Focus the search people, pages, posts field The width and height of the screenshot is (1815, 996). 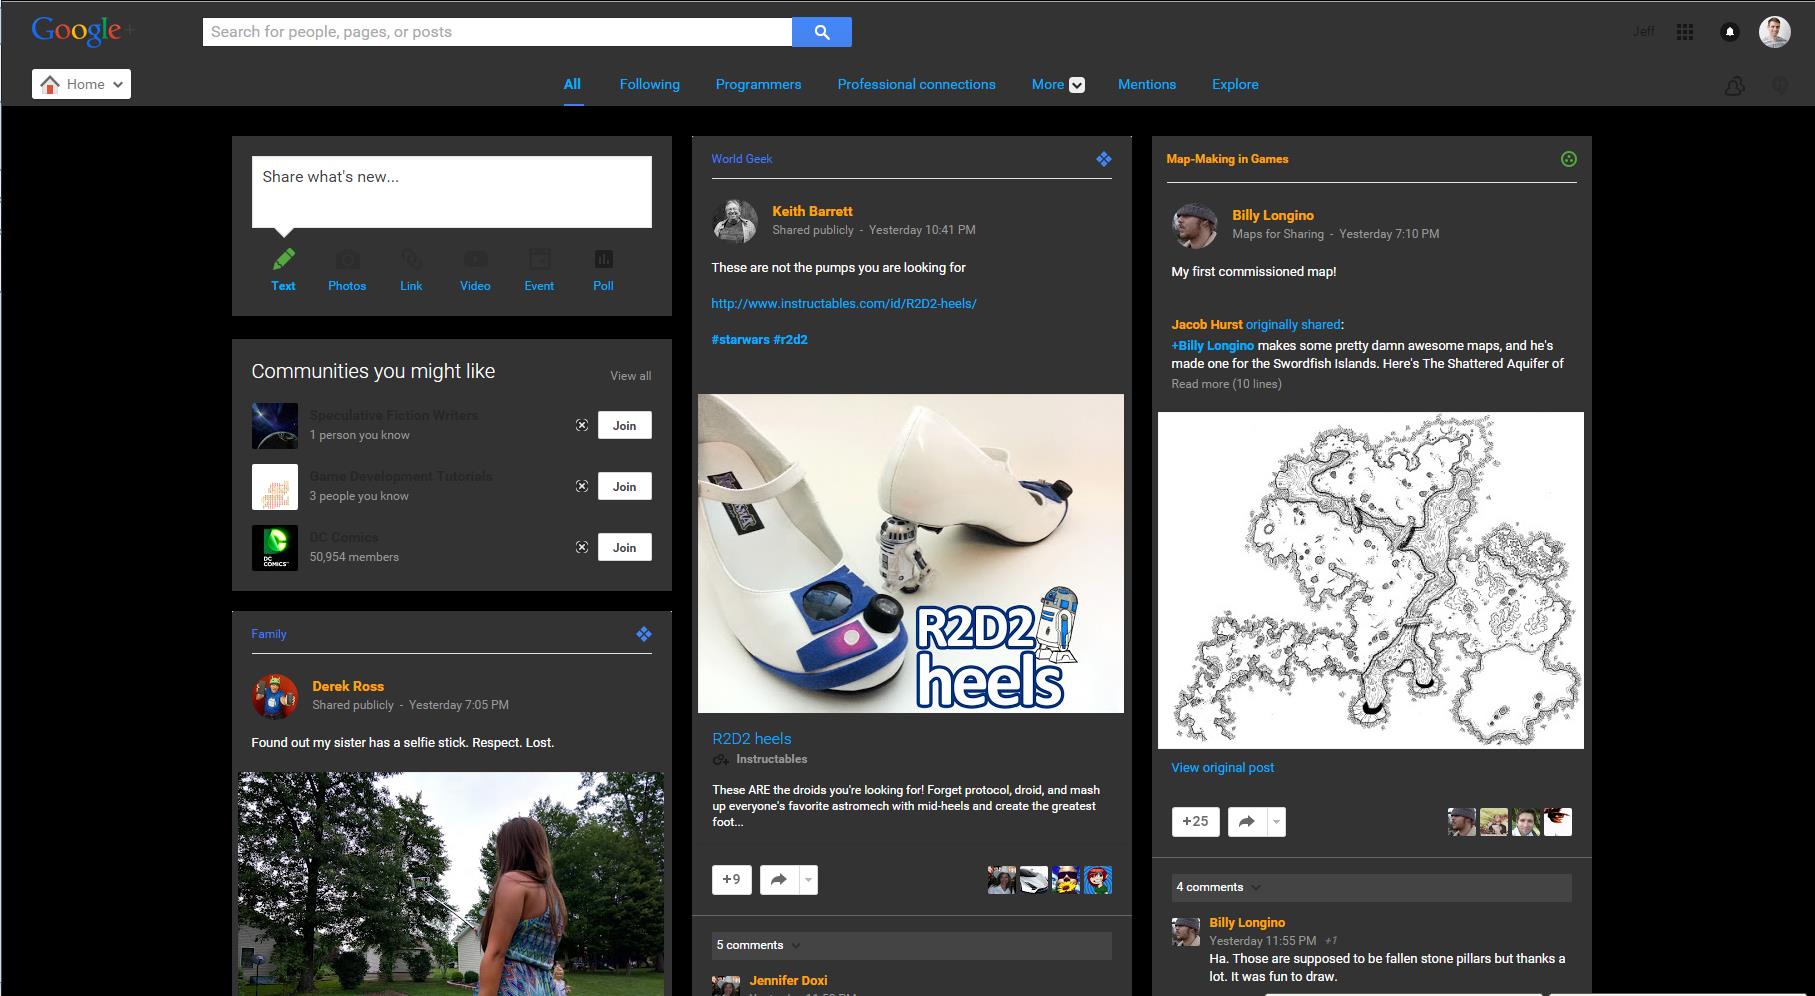pos(497,32)
